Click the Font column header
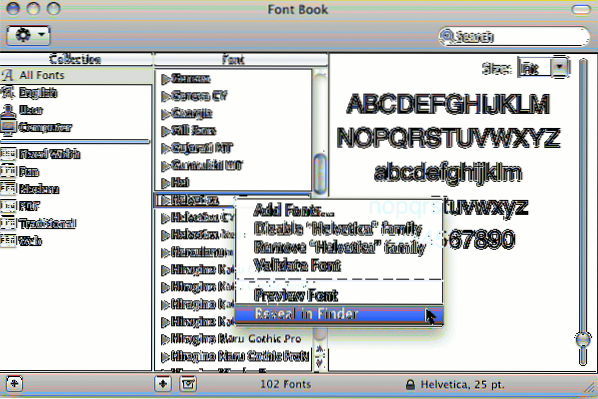 (241, 59)
